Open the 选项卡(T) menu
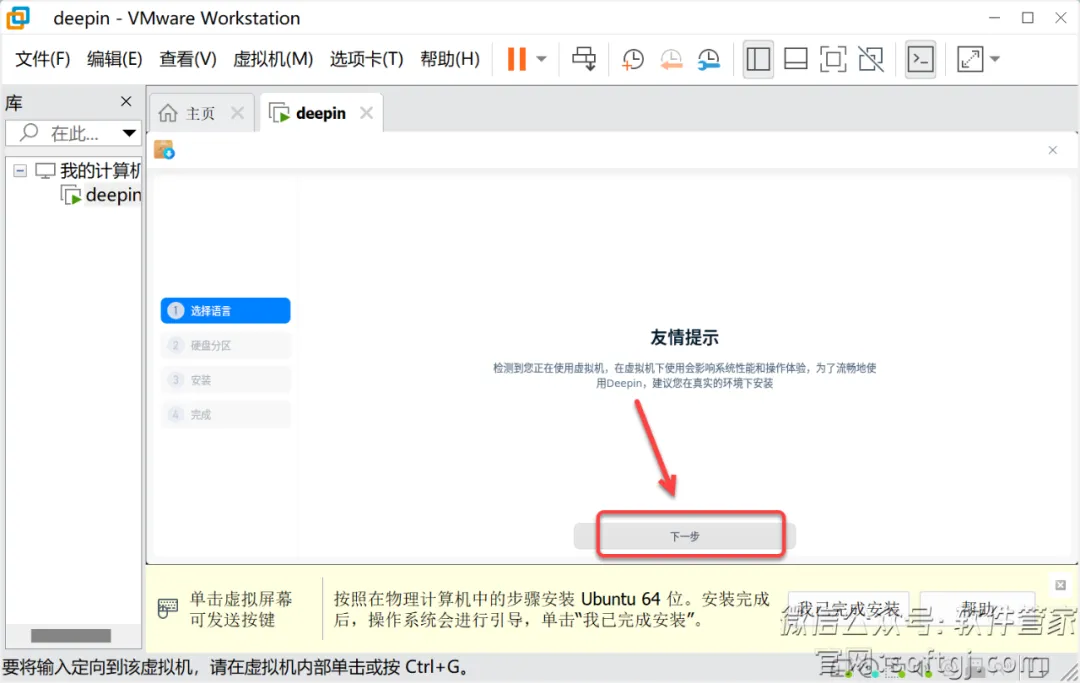Viewport: 1080px width, 683px height. 366,59
